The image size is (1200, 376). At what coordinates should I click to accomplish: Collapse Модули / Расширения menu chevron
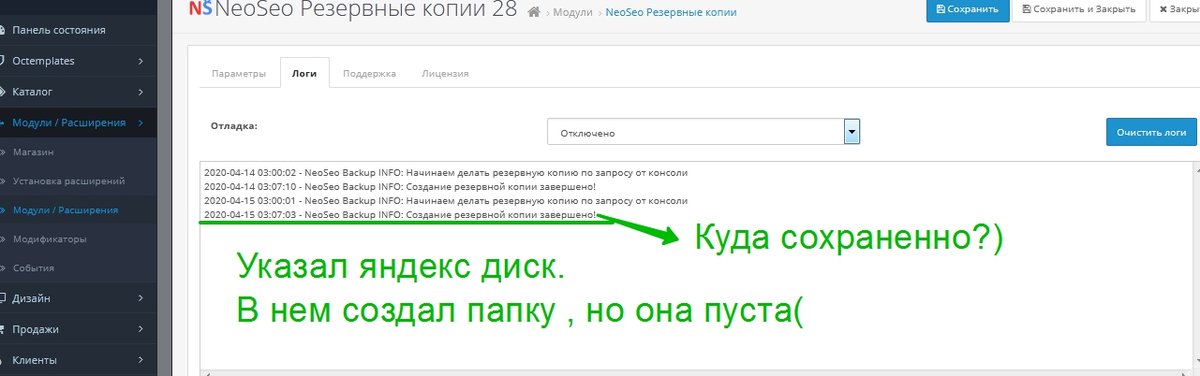(141, 123)
